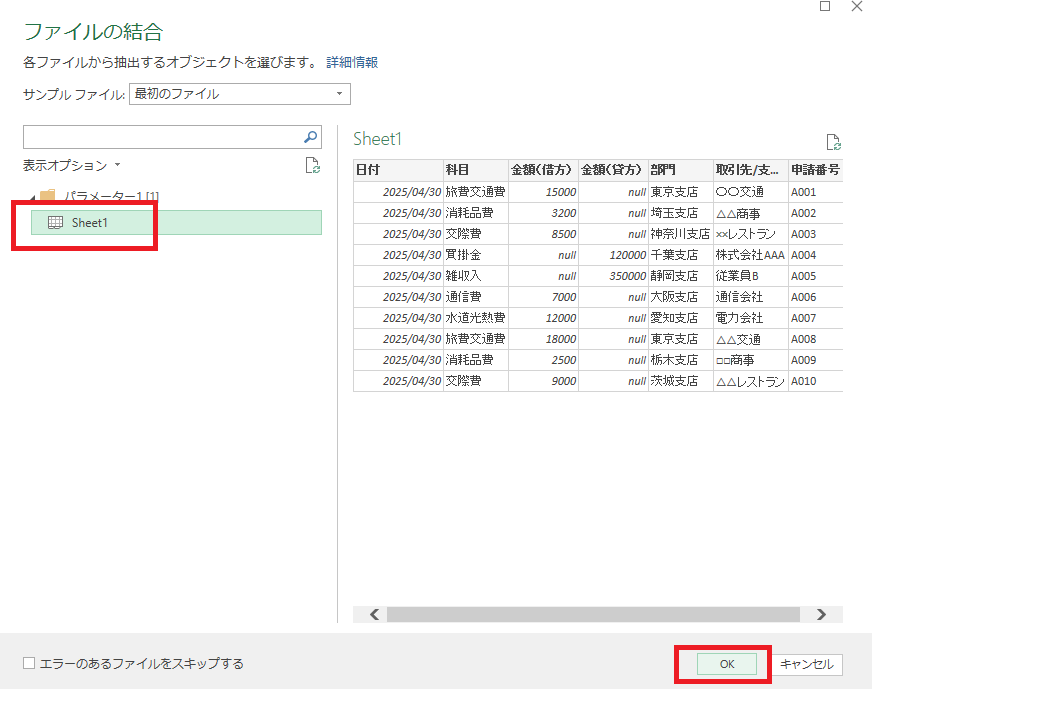
Task: Click the キャンセル button
Action: (807, 664)
